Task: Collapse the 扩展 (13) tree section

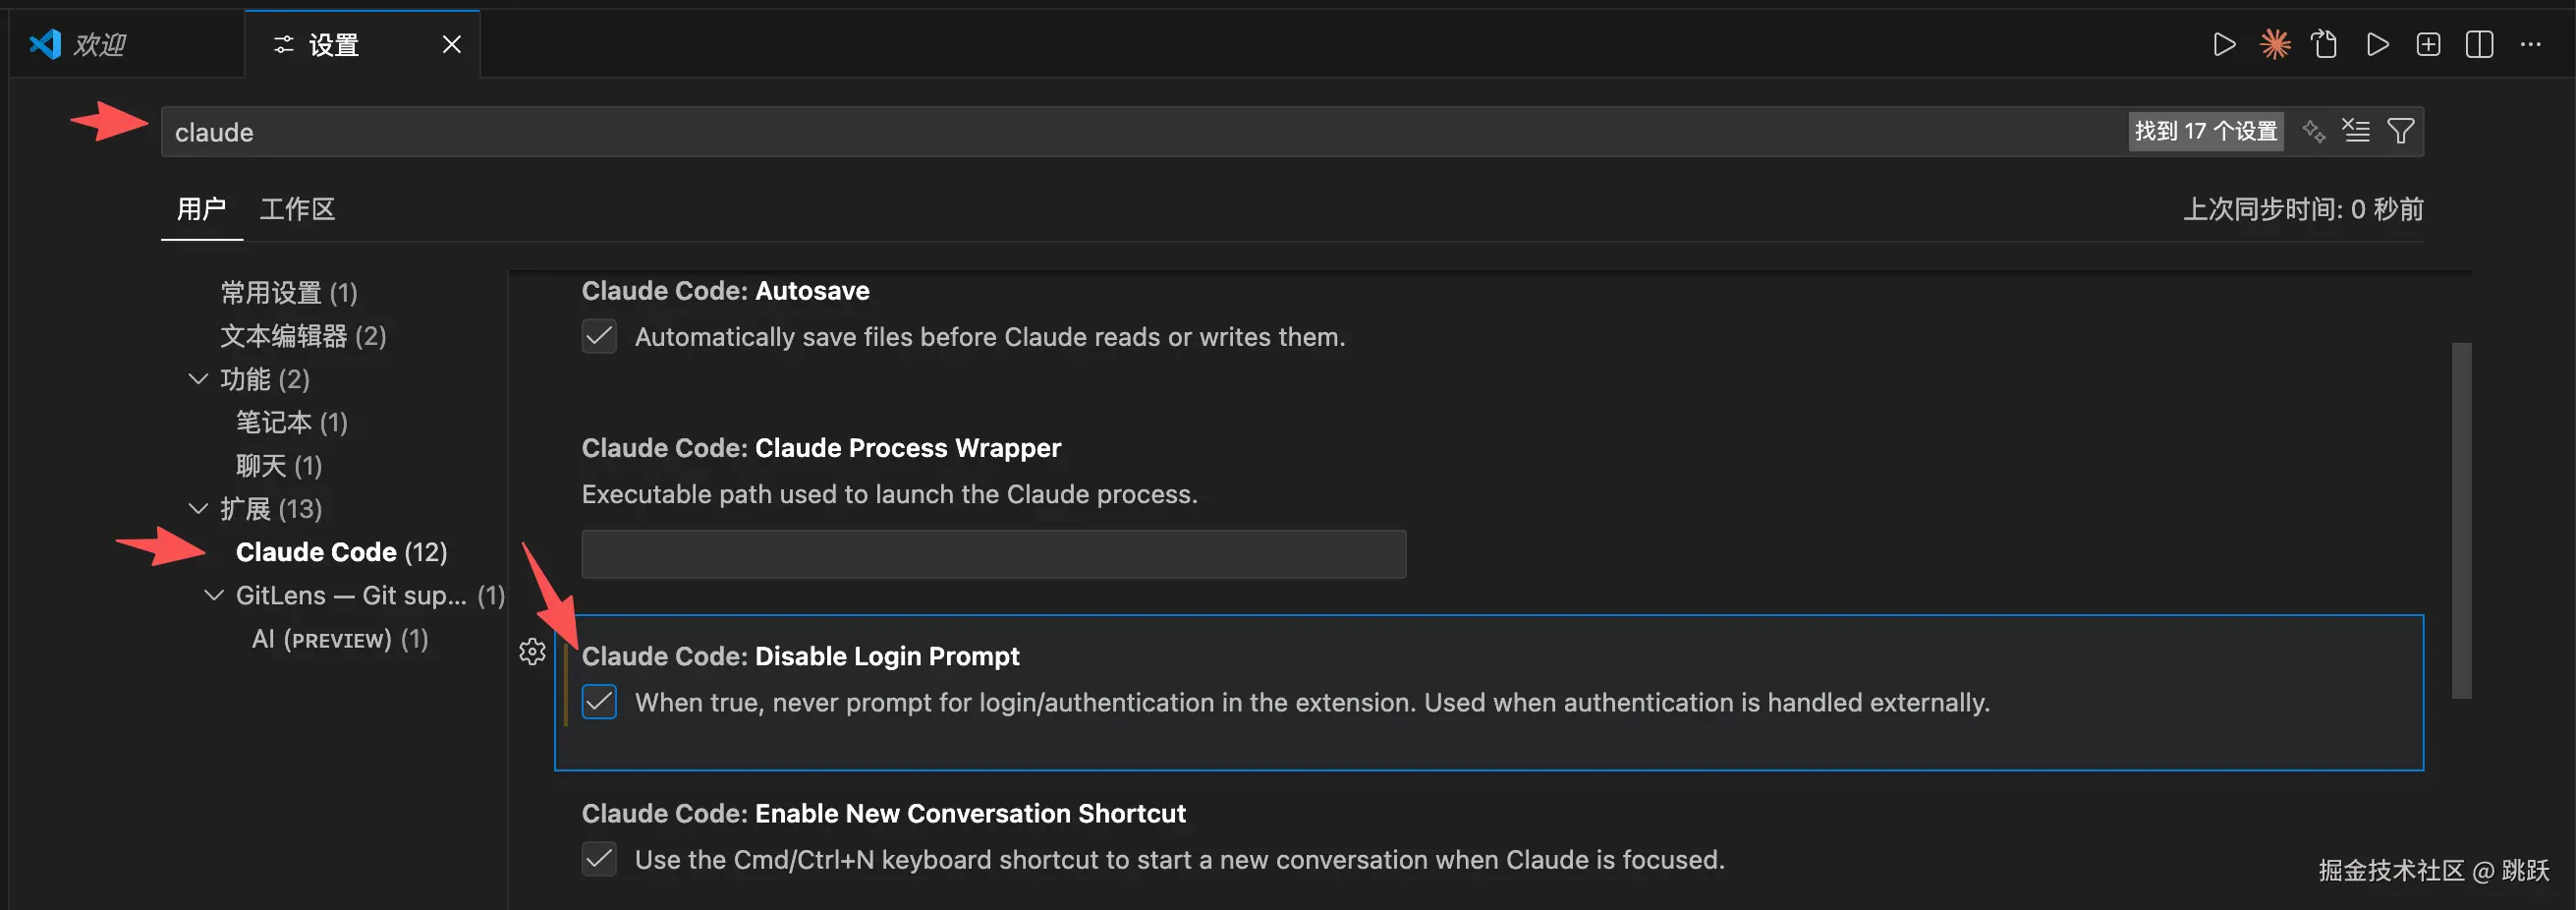Action: pos(198,509)
